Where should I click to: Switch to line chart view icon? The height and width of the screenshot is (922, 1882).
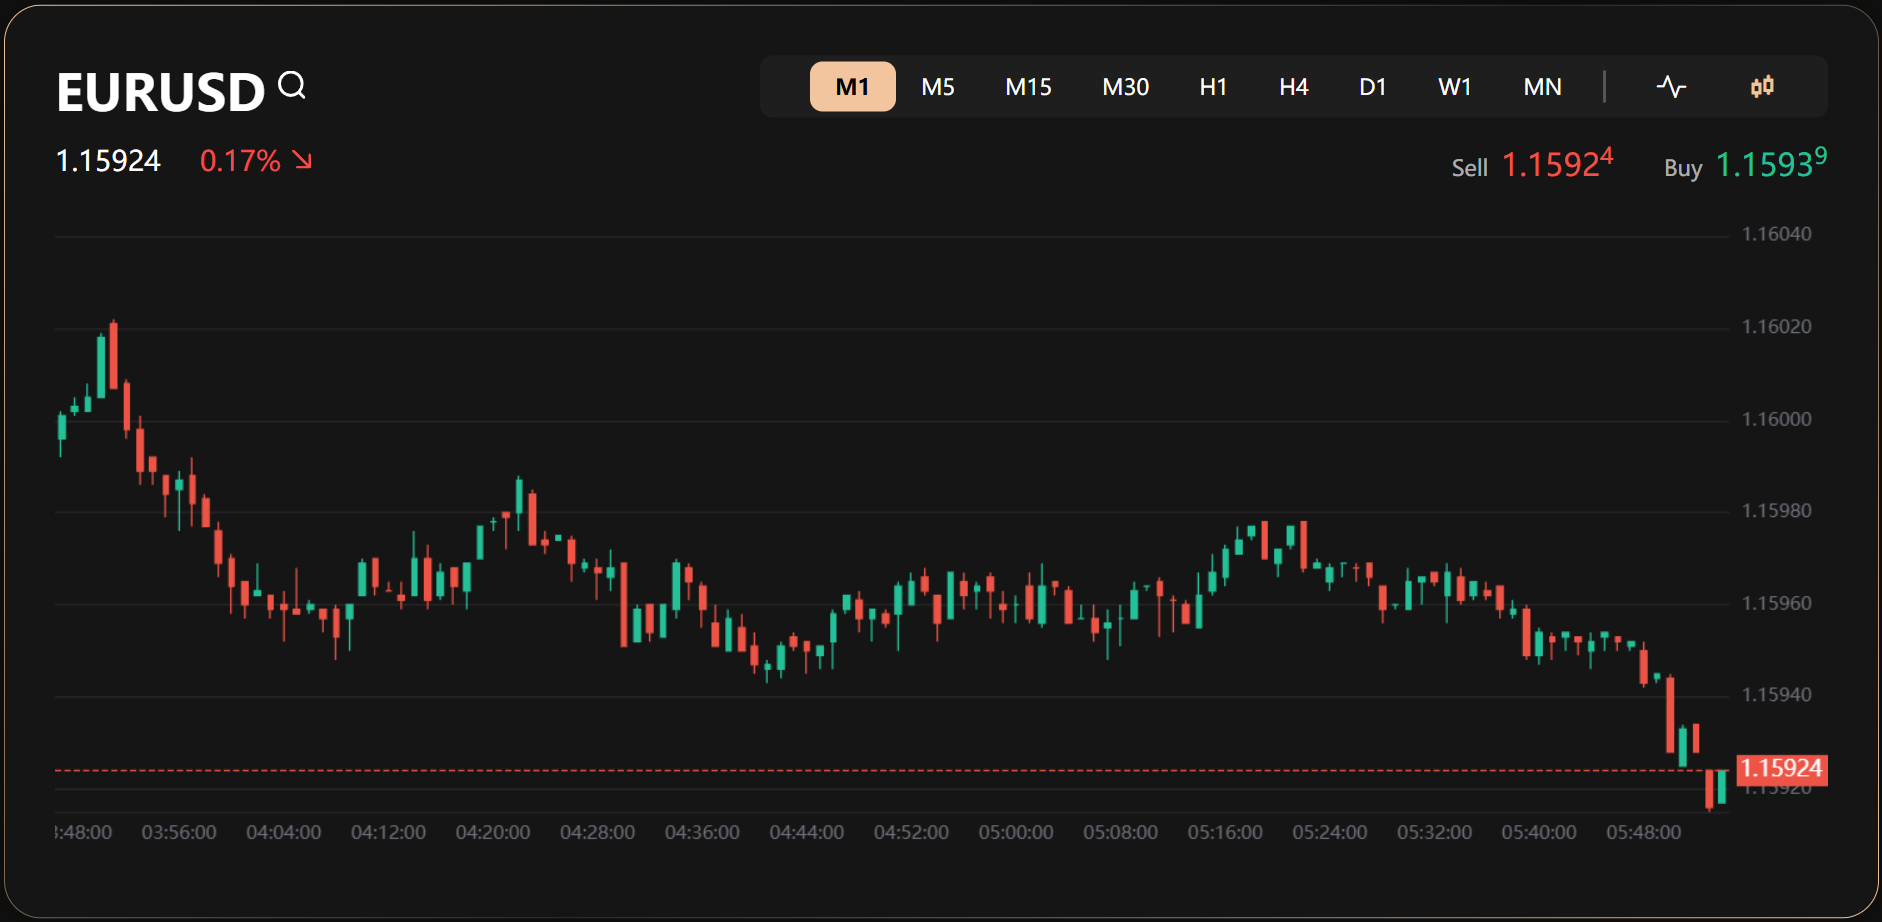click(1670, 87)
